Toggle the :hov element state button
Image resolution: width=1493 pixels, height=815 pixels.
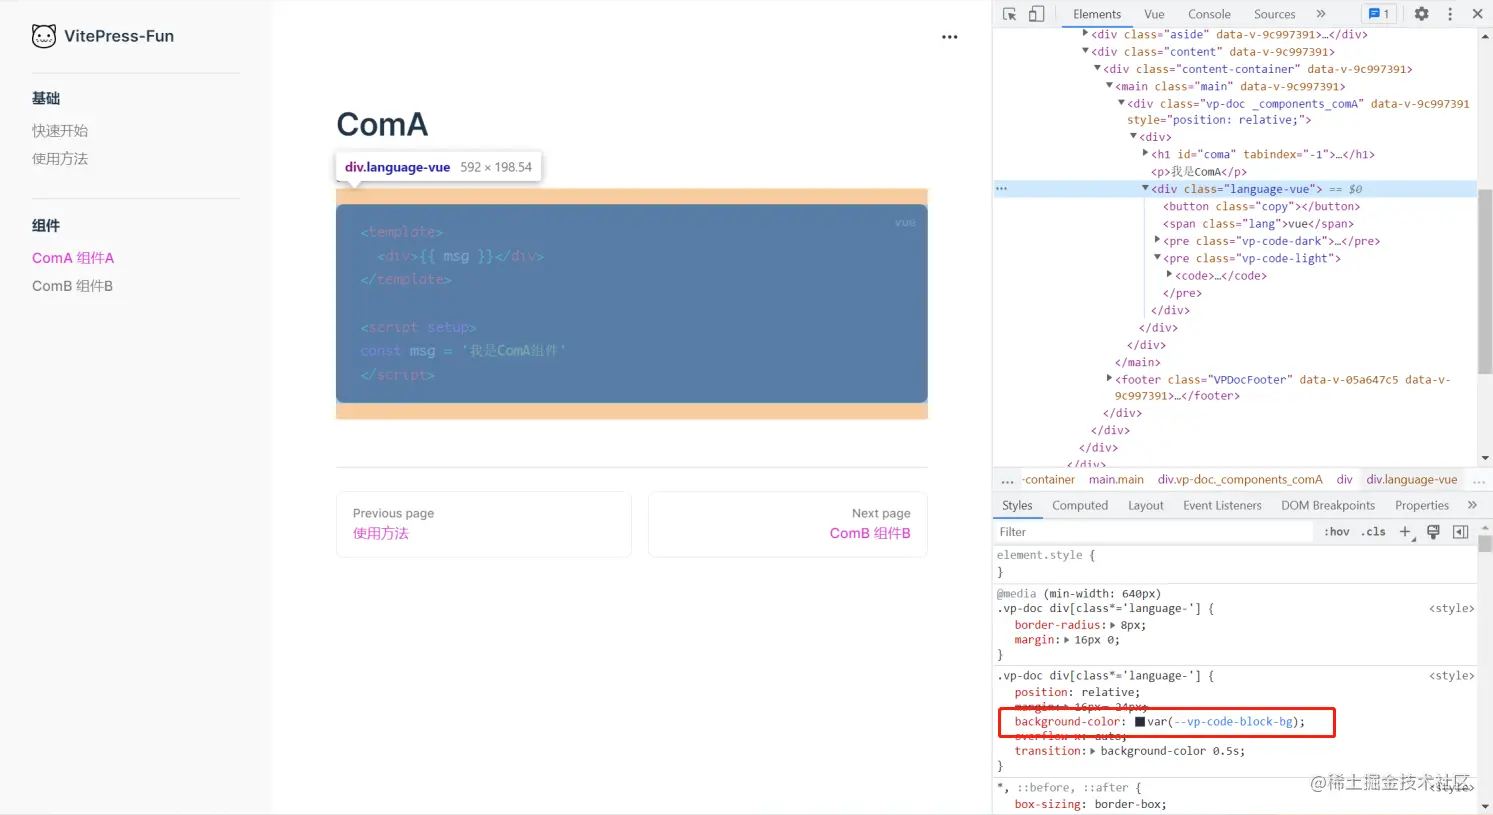(x=1337, y=532)
